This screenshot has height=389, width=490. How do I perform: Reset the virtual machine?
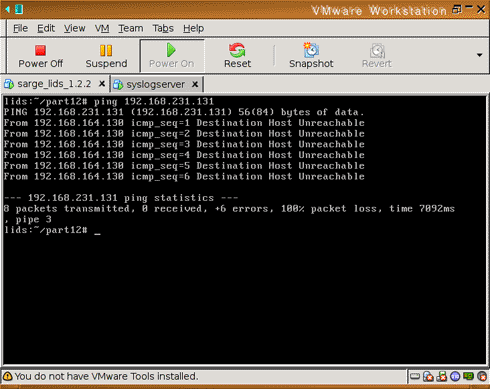pyautogui.click(x=237, y=56)
